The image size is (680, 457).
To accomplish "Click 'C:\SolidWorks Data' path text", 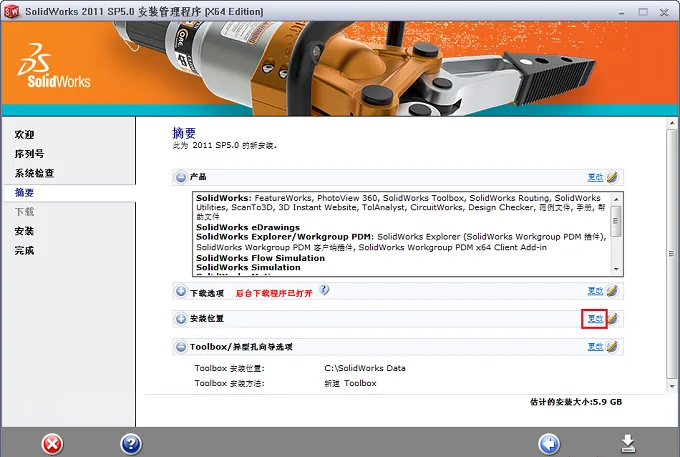I will pos(365,368).
